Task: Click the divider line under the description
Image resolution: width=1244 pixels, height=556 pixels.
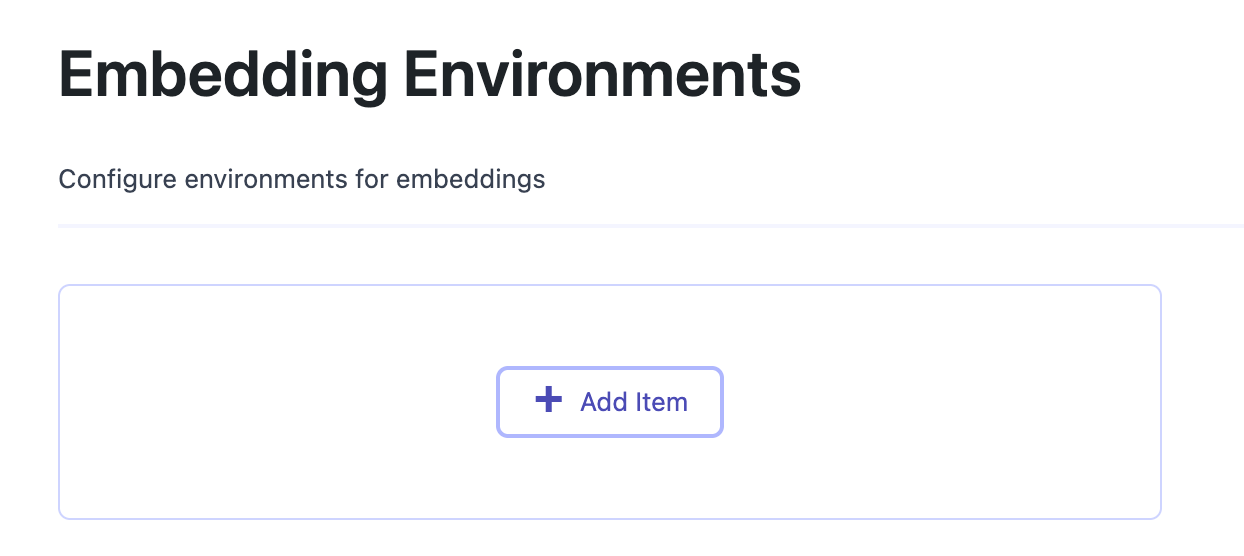Action: 650,227
